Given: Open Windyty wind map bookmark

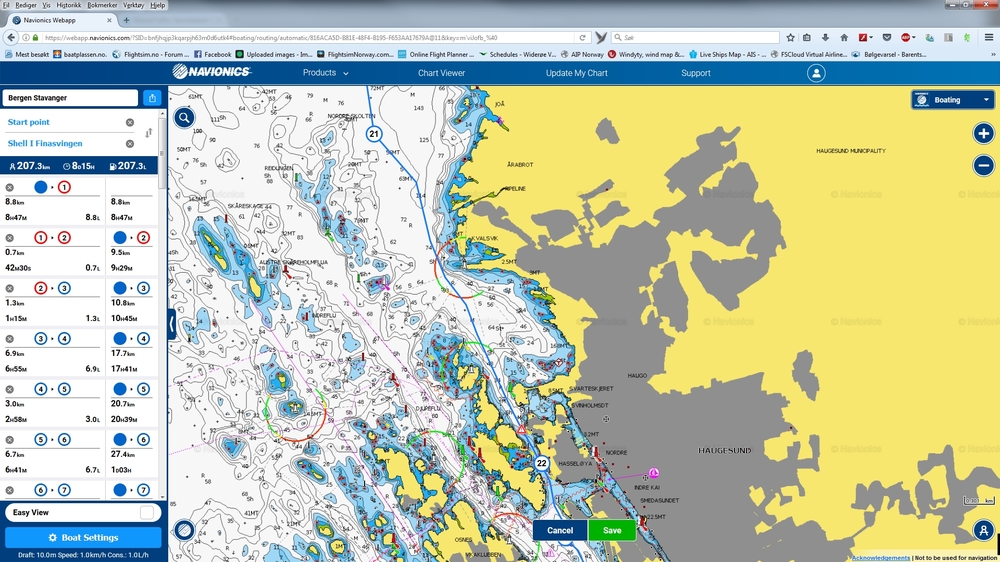Looking at the screenshot, I should click(646, 55).
